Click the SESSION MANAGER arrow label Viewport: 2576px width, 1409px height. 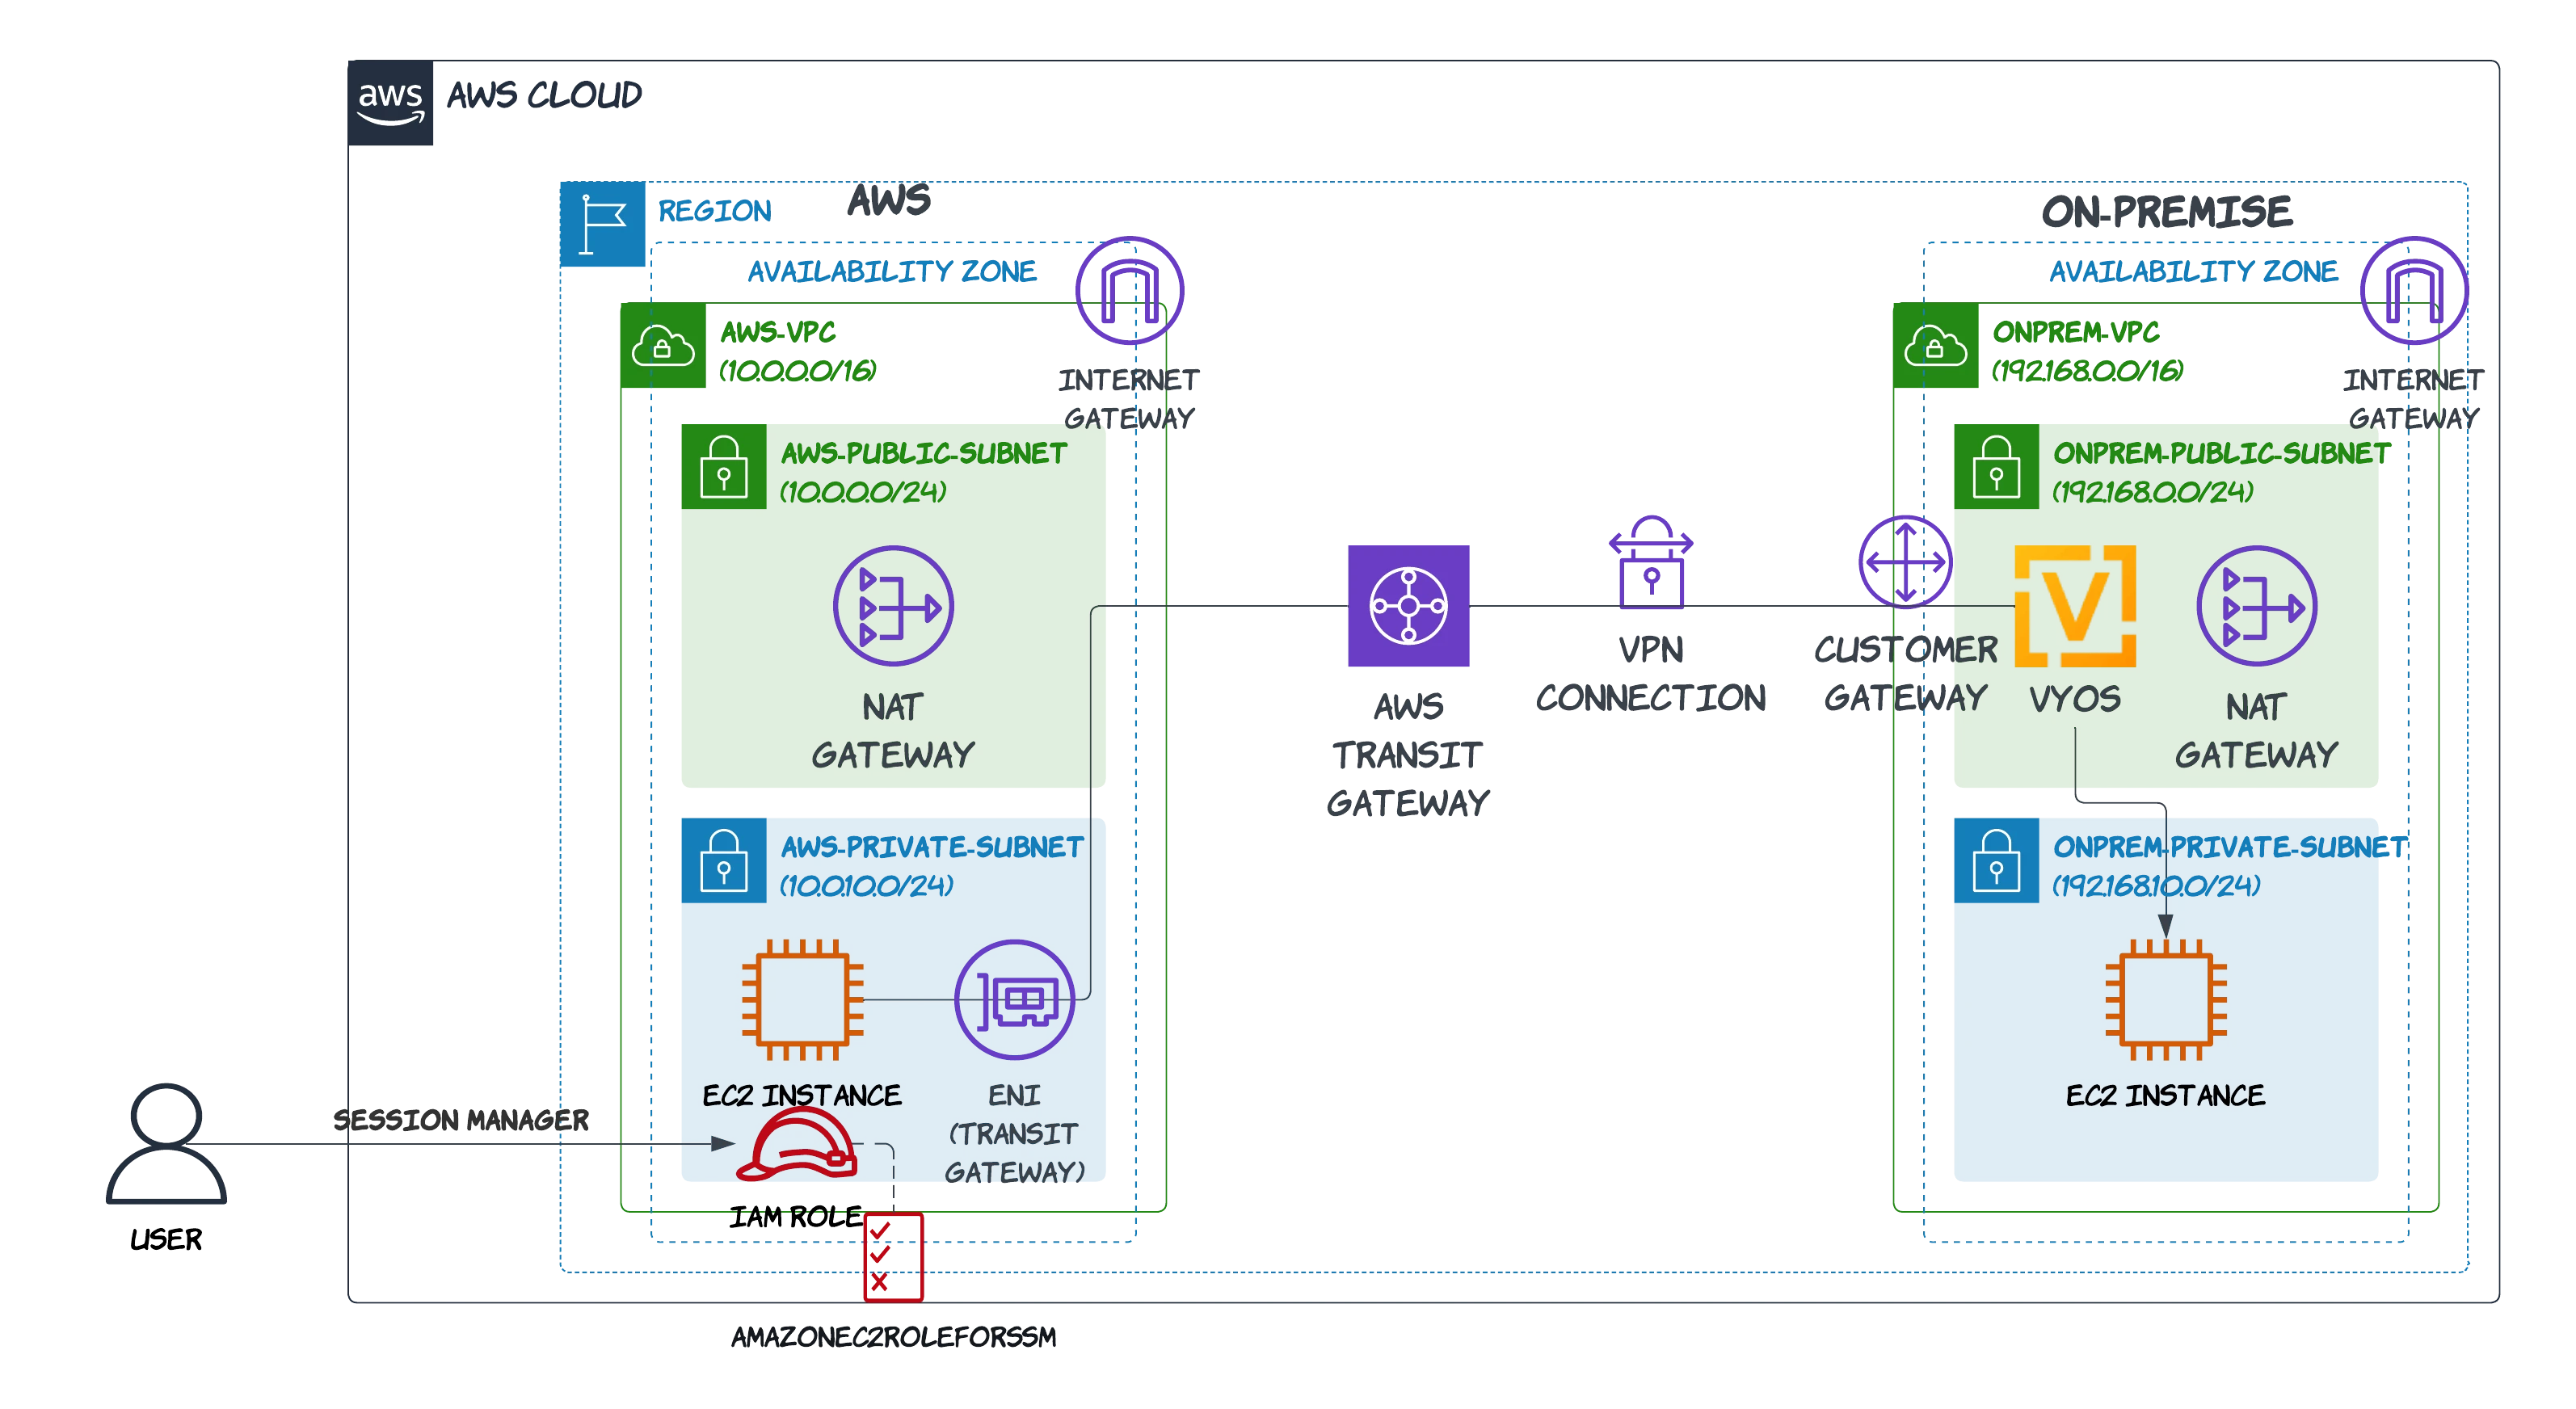click(x=461, y=1120)
